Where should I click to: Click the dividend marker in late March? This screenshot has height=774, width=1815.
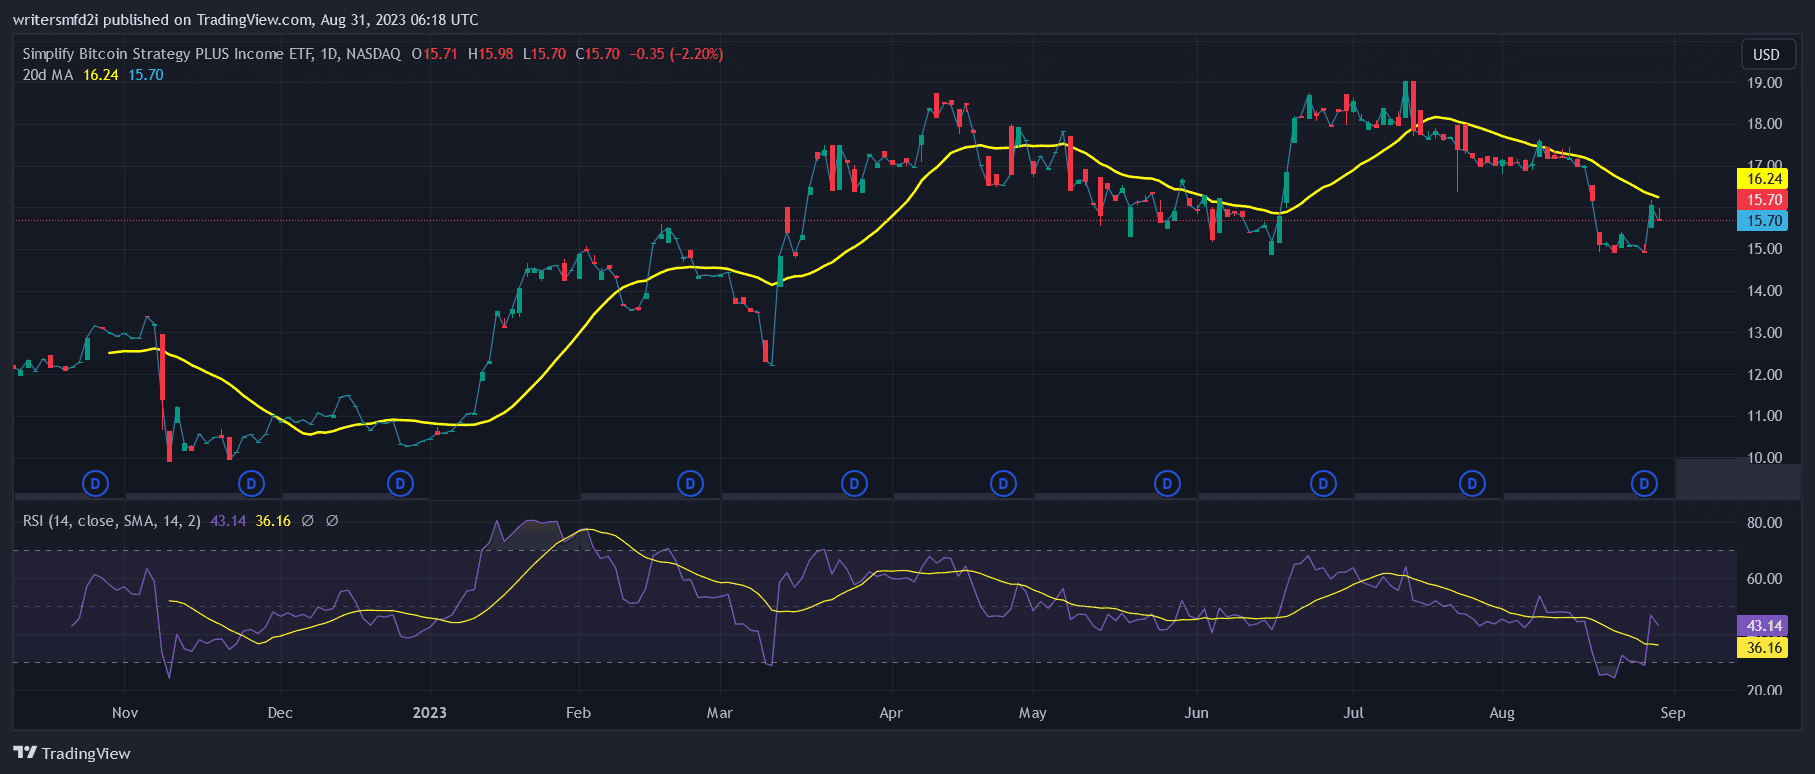click(854, 484)
